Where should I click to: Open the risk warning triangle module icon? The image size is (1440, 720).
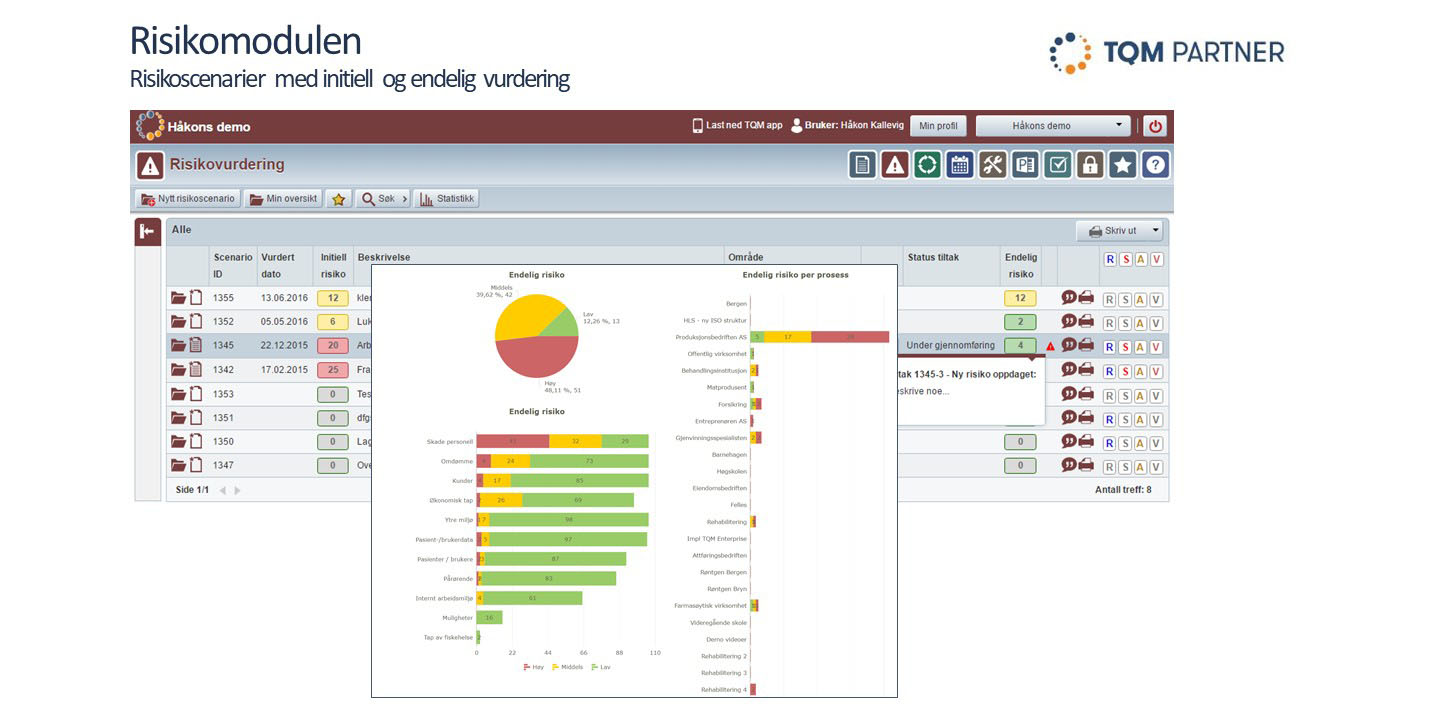click(x=895, y=165)
